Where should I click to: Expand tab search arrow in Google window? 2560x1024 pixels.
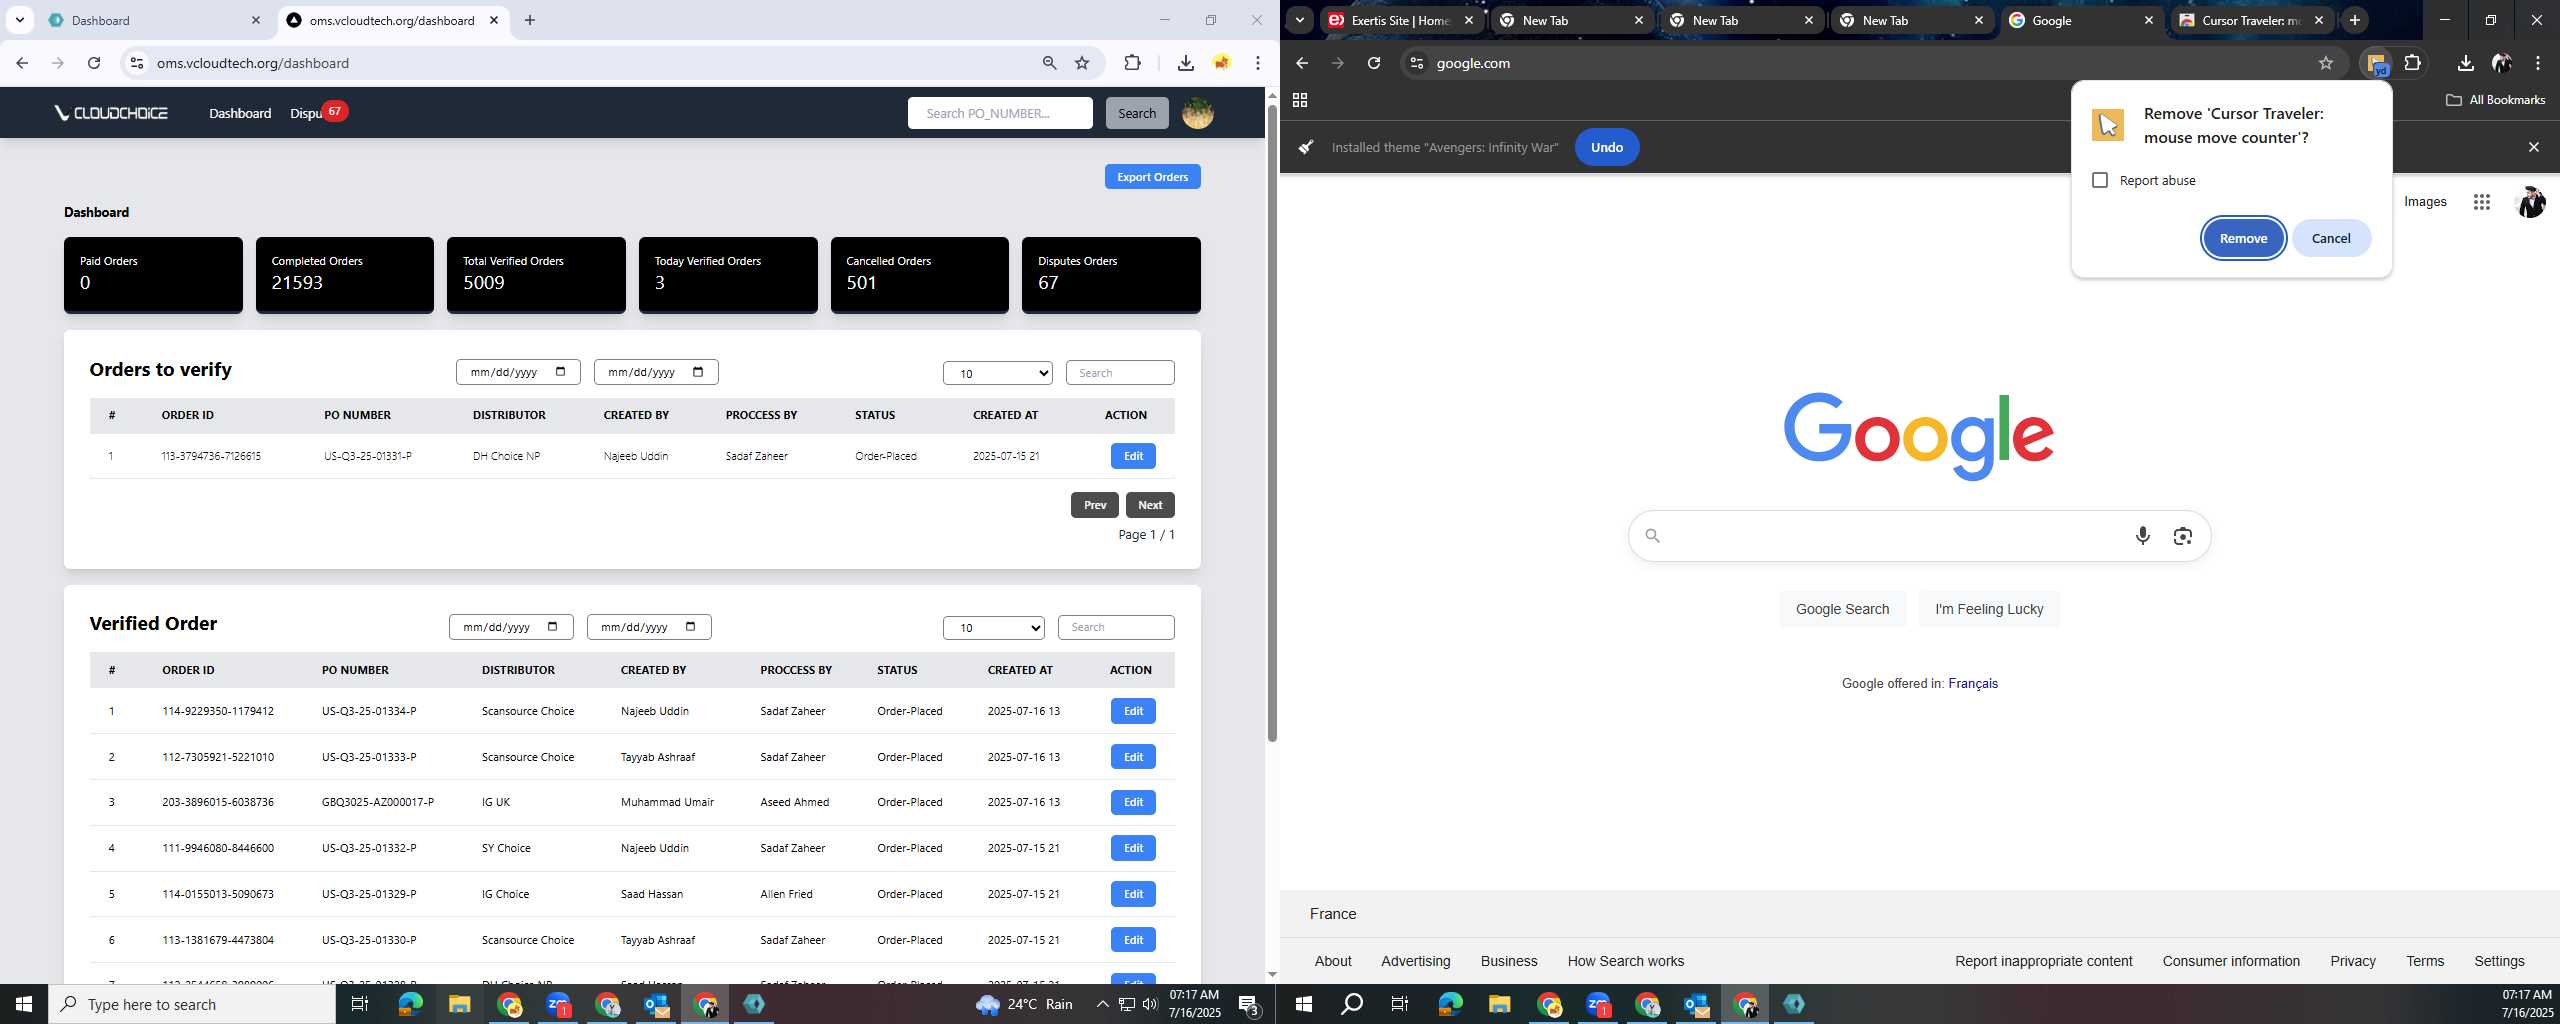[x=1299, y=20]
